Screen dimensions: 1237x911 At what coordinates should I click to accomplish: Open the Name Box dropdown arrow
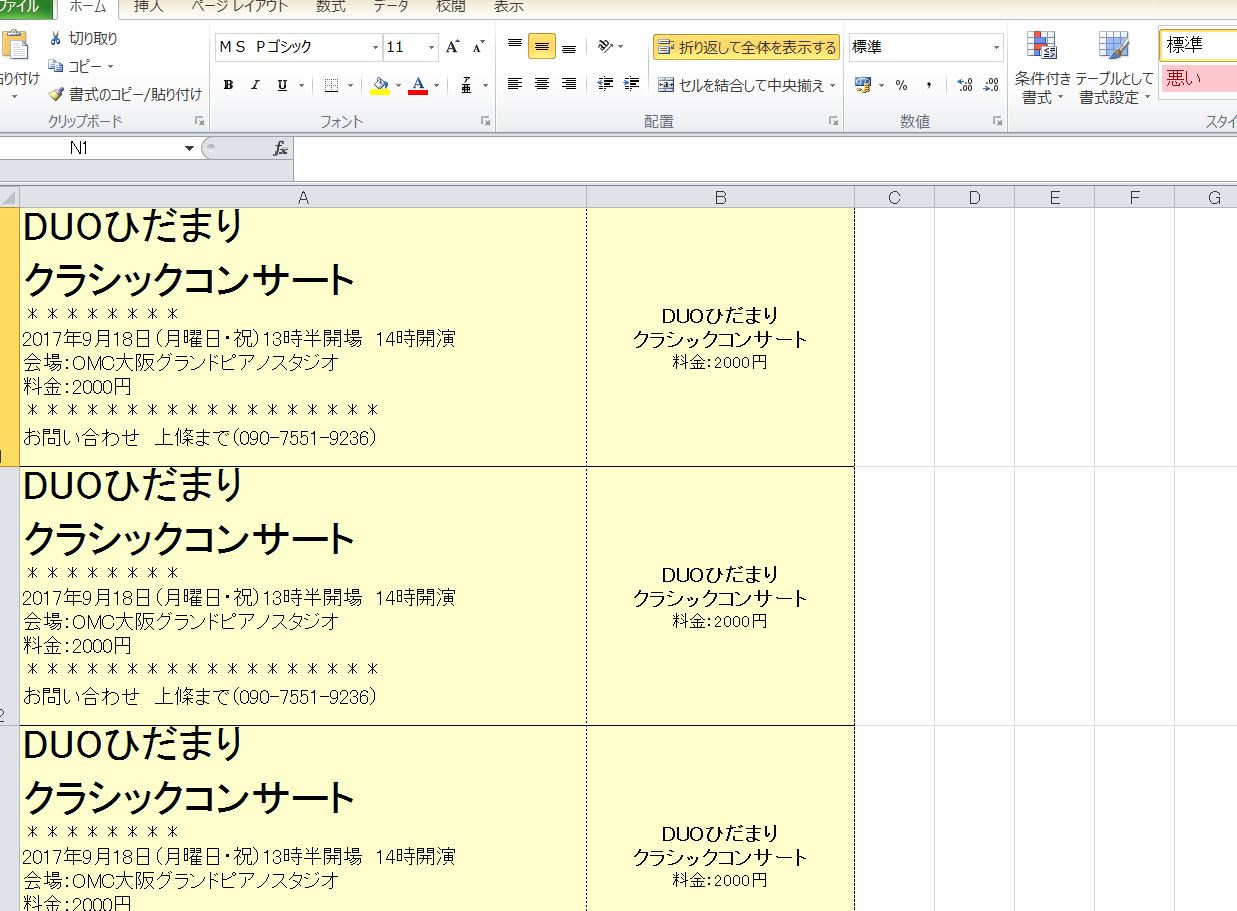click(189, 148)
